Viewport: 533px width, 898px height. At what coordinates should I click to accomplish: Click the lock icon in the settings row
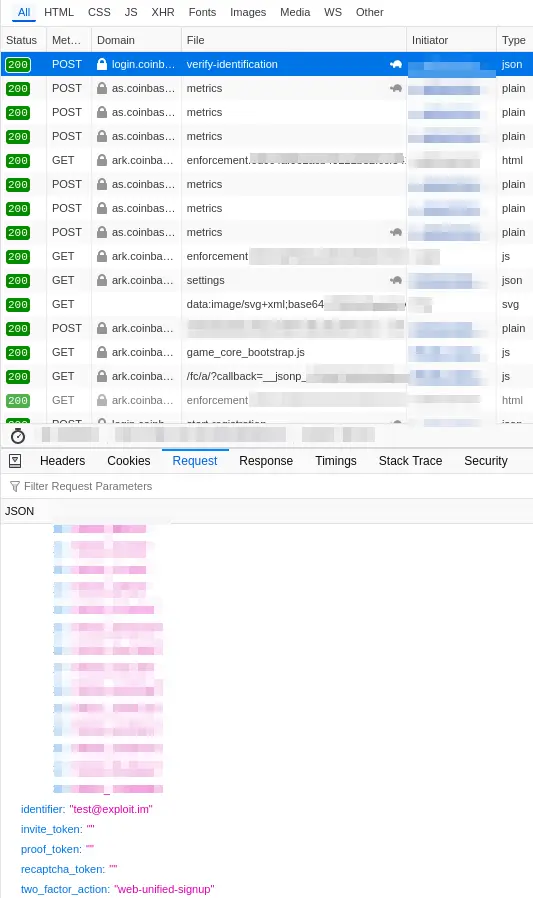(102, 280)
